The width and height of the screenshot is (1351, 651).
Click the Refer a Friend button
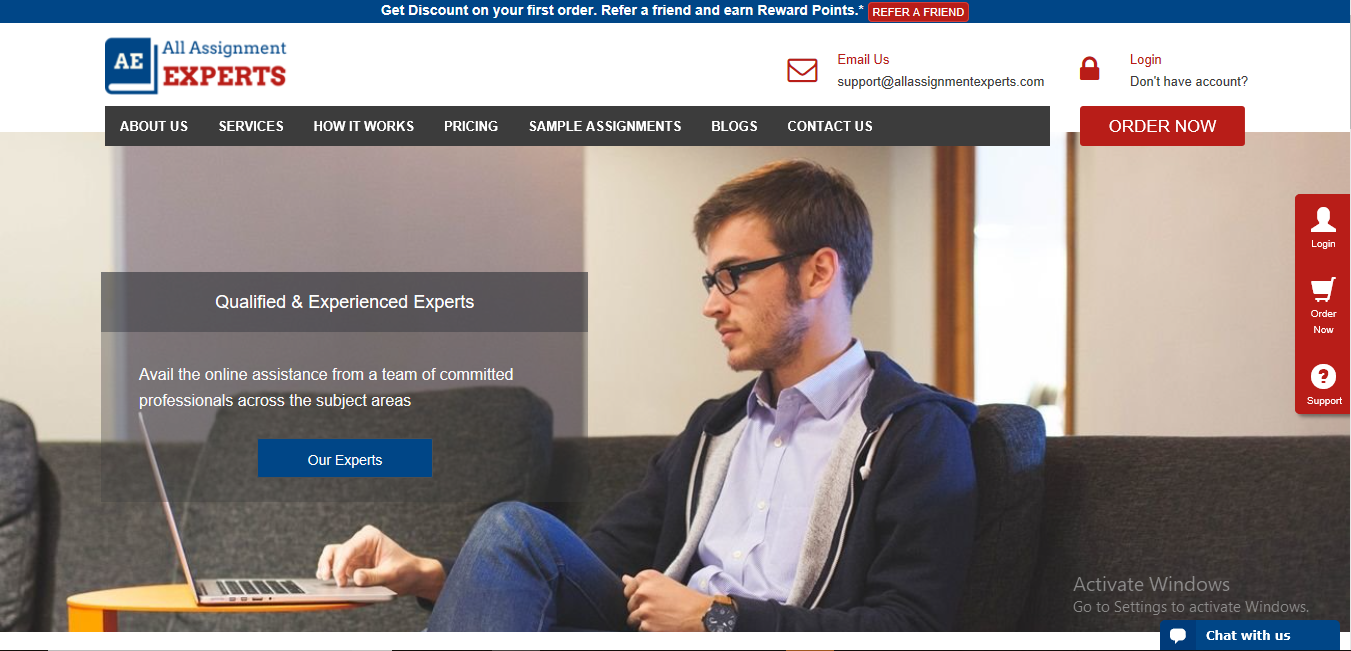[918, 12]
